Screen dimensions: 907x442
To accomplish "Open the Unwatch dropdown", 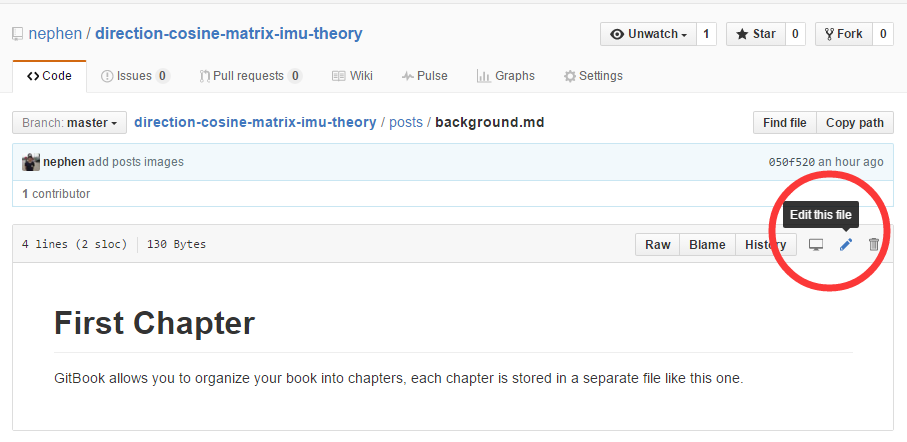I will [x=648, y=34].
